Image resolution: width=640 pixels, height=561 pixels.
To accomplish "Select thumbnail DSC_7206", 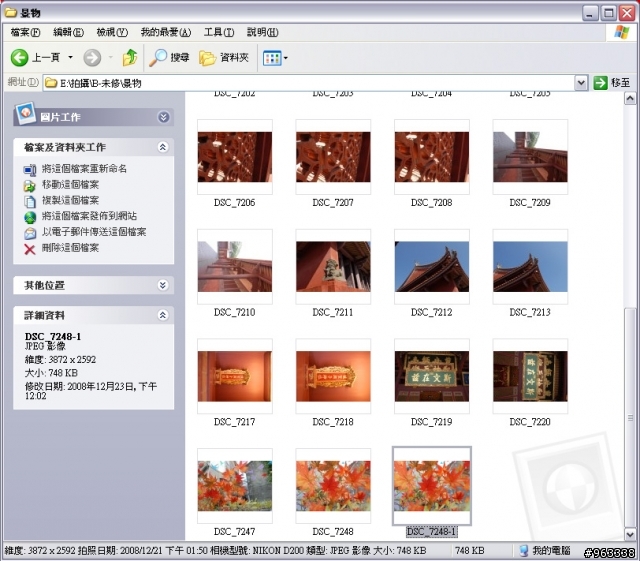I will [x=235, y=157].
